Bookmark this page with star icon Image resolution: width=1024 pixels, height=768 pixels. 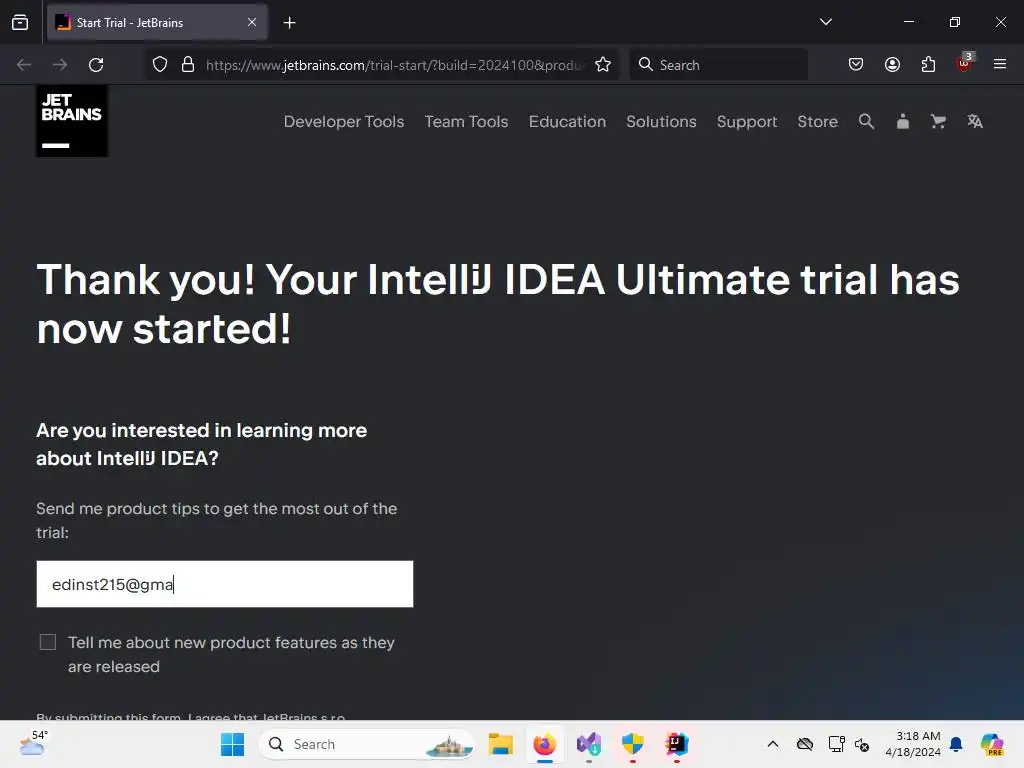603,65
